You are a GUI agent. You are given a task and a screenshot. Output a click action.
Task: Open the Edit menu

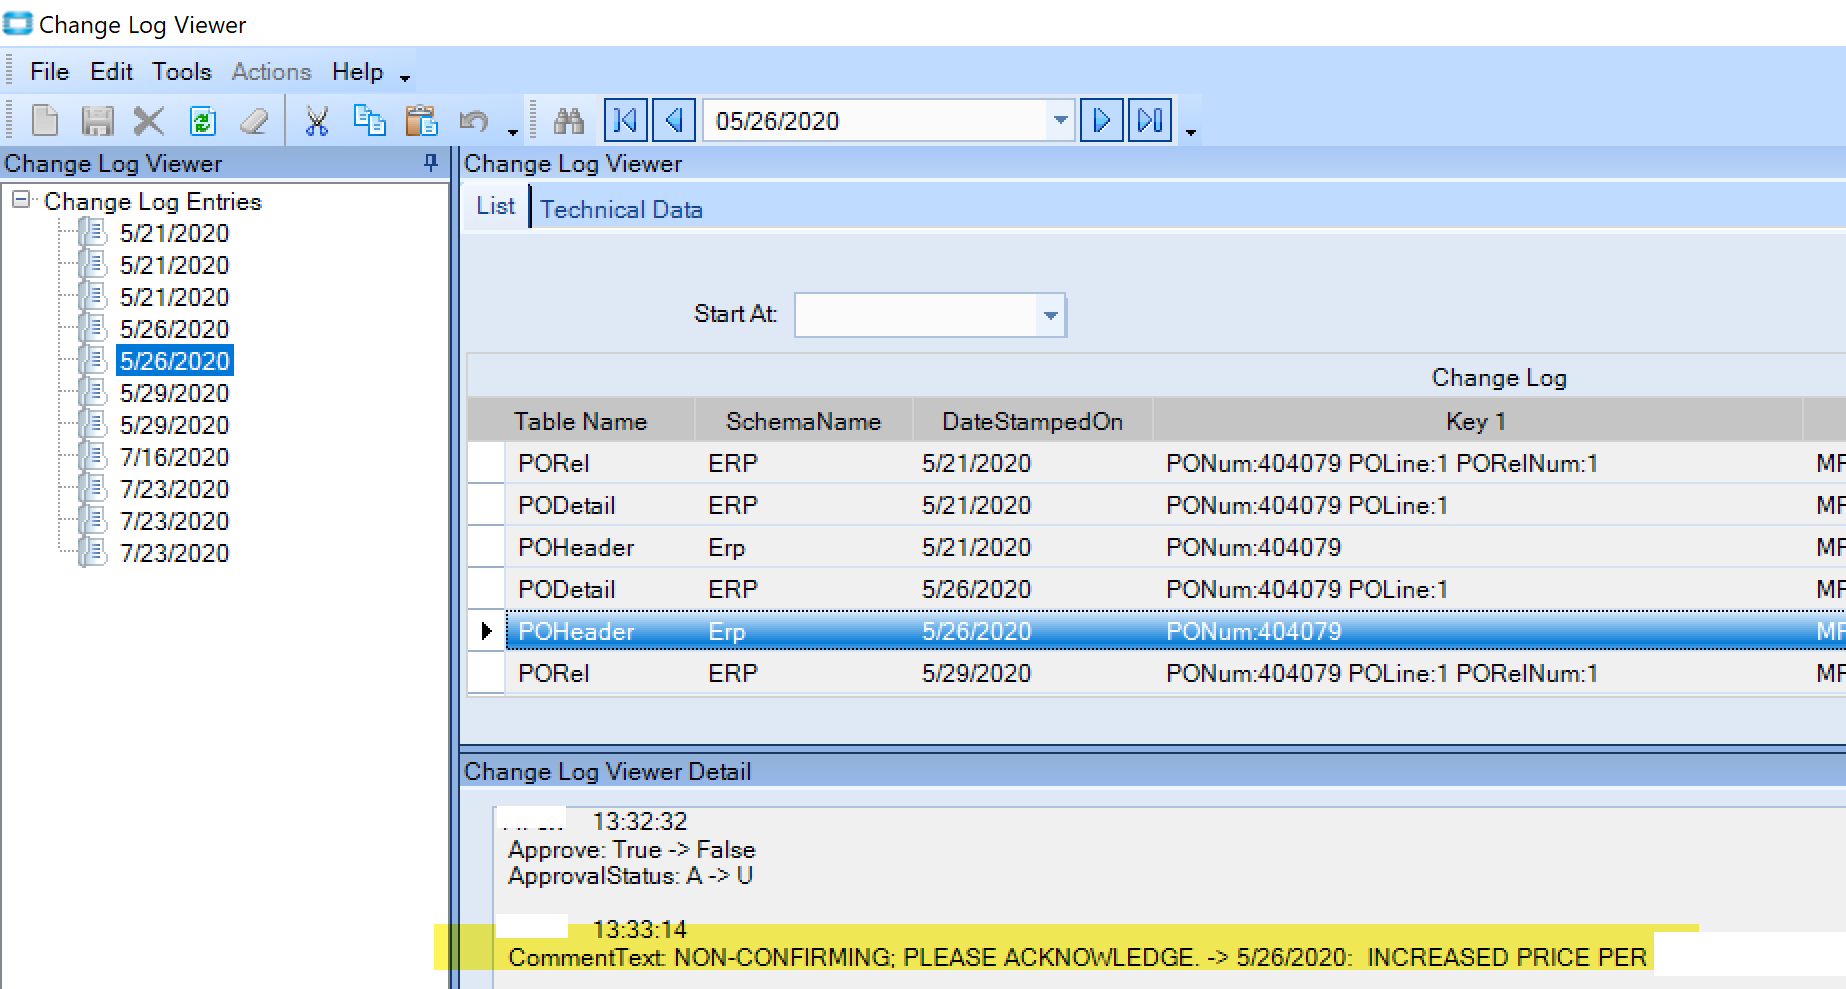click(x=111, y=72)
